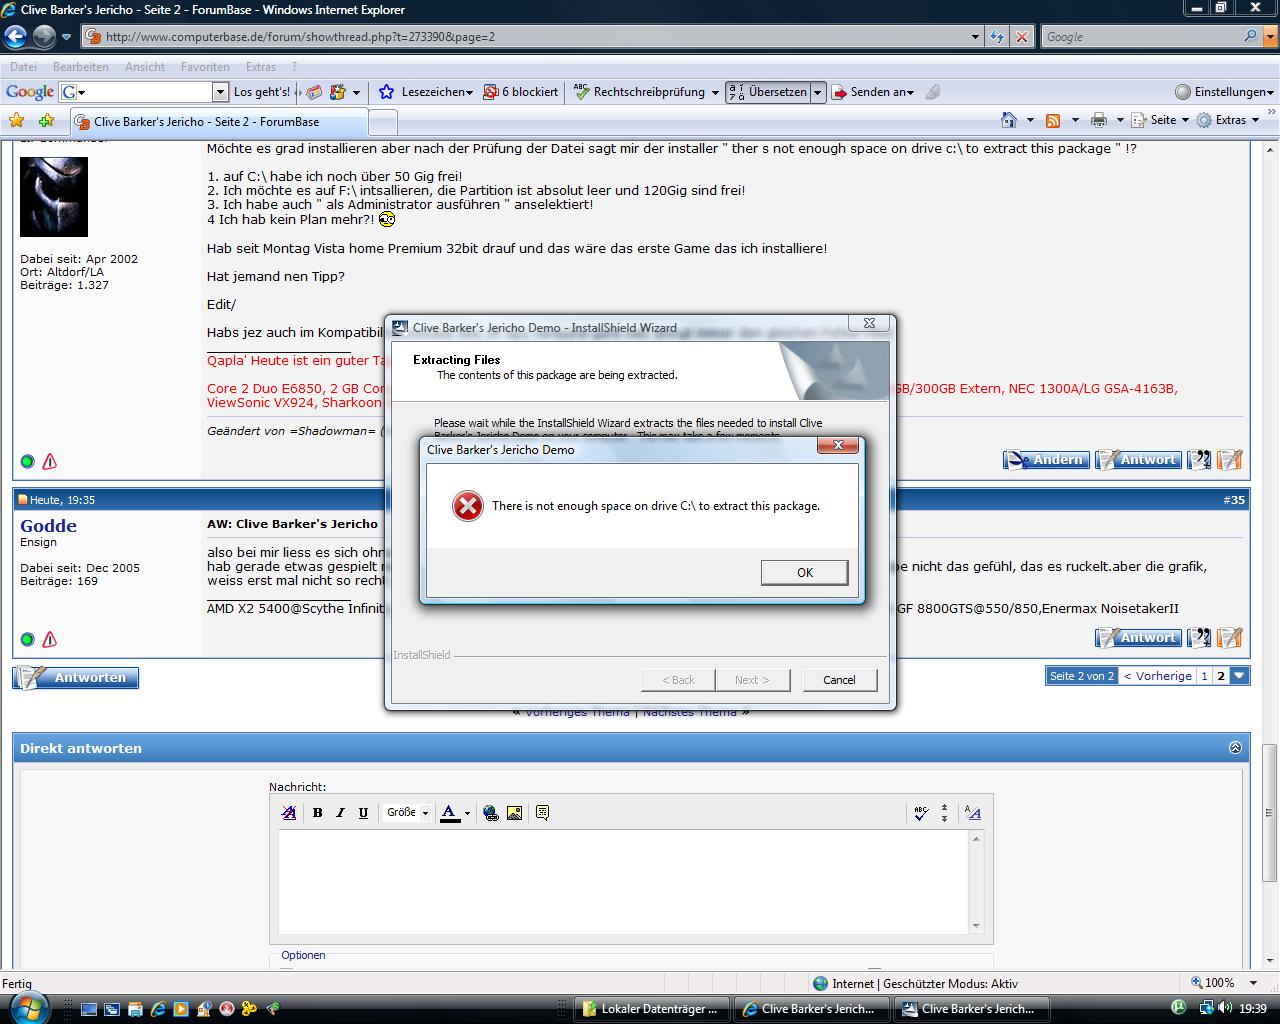This screenshot has height=1024, width=1280.
Task: Click the Italic formatting icon
Action: (x=340, y=813)
